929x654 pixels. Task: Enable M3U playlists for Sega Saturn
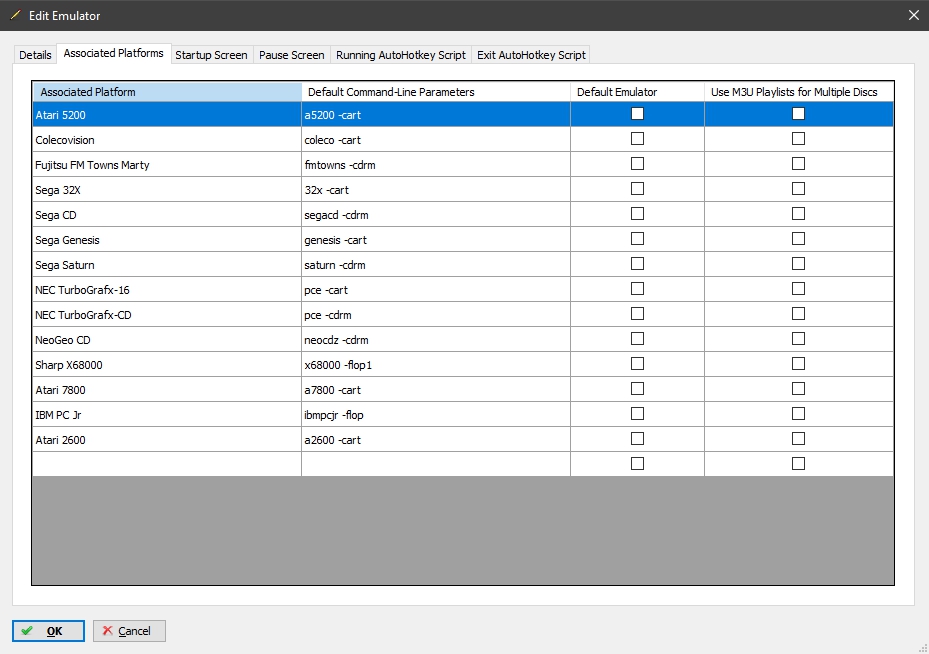click(799, 264)
